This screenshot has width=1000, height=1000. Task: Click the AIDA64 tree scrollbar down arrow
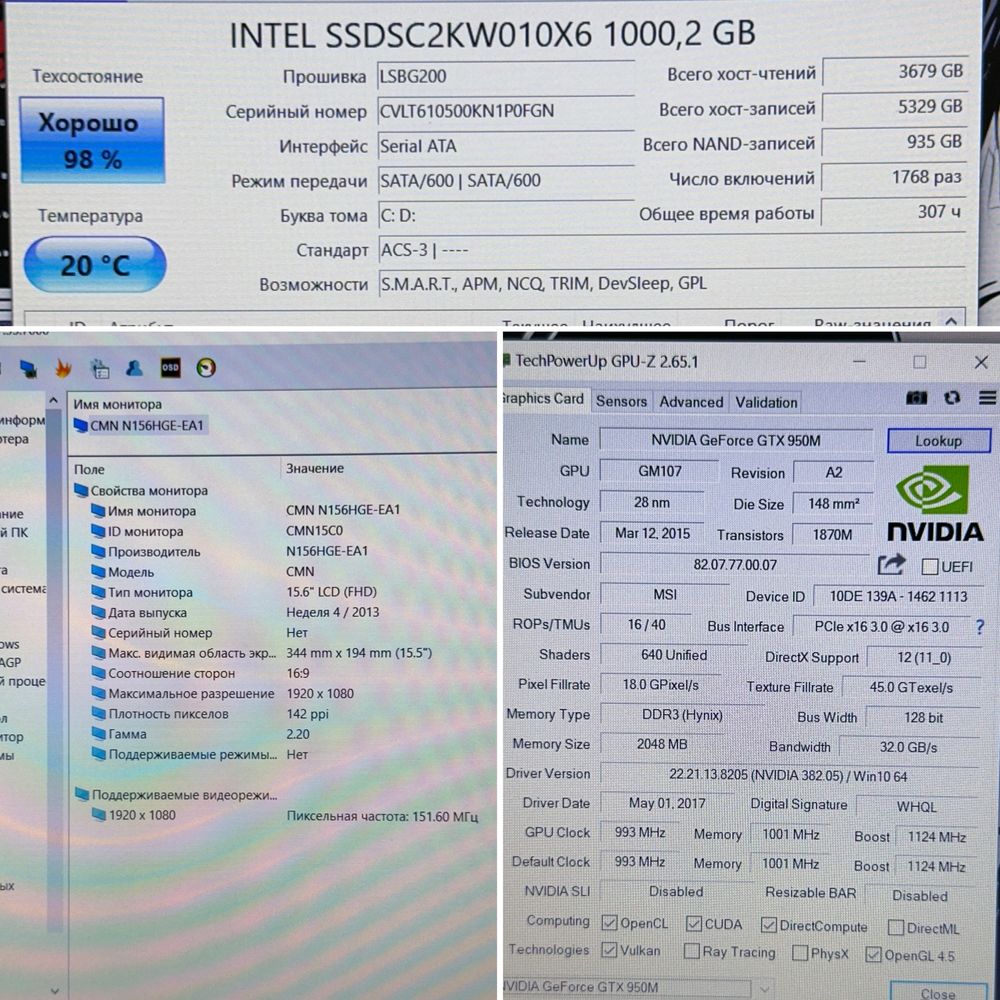55,990
